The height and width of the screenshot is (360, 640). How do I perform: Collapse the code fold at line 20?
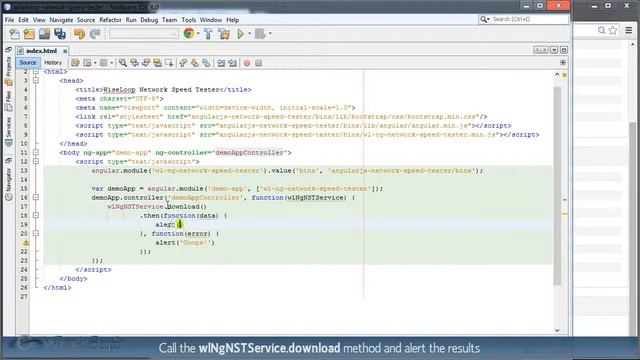pyautogui.click(x=36, y=233)
